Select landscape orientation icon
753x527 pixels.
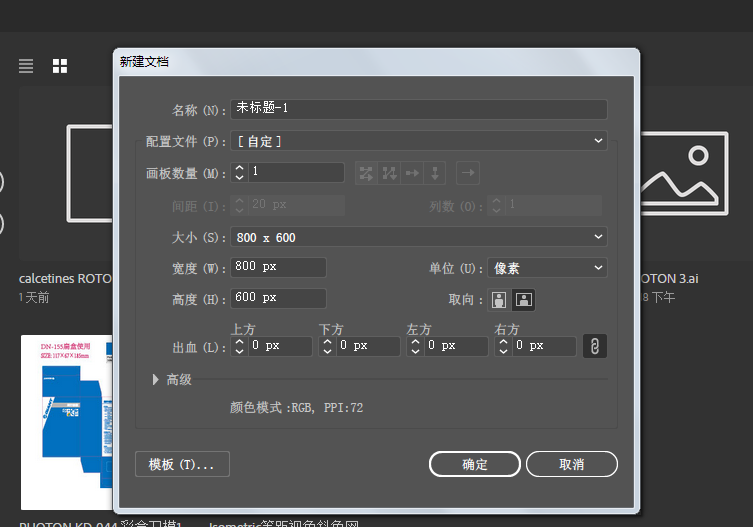pyautogui.click(x=523, y=300)
